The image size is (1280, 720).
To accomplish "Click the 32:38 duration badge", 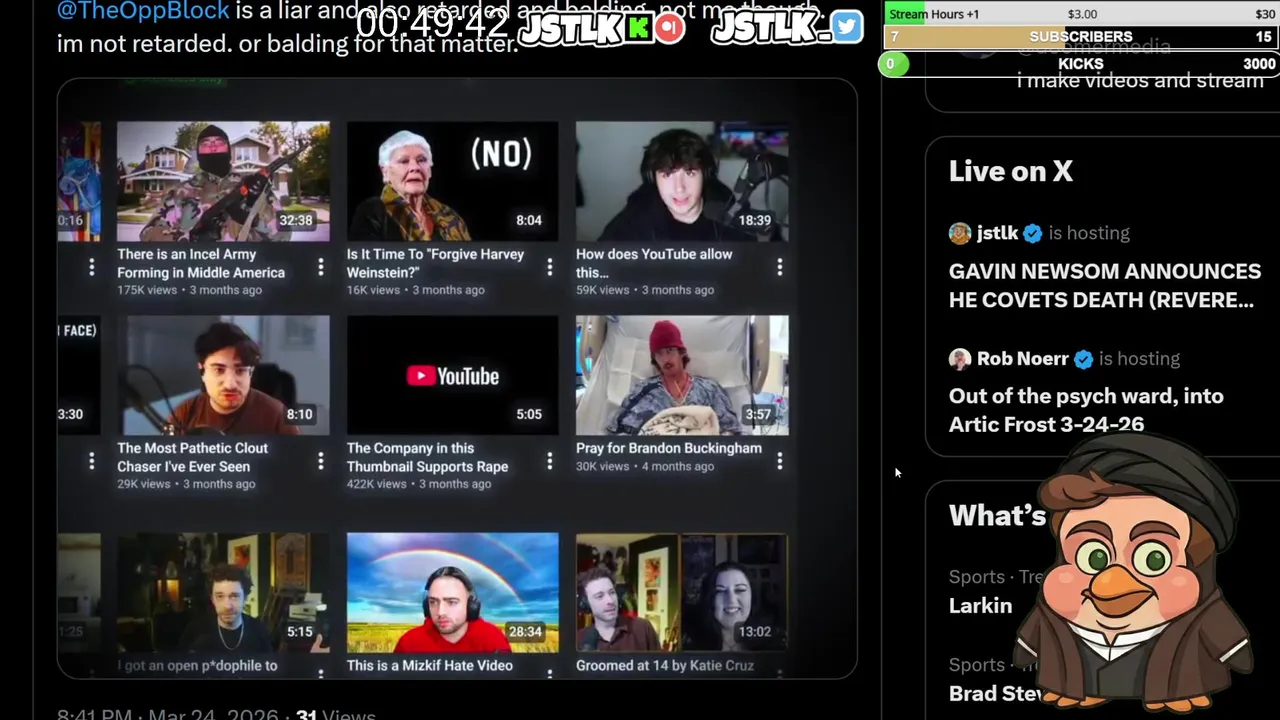I will pos(296,220).
